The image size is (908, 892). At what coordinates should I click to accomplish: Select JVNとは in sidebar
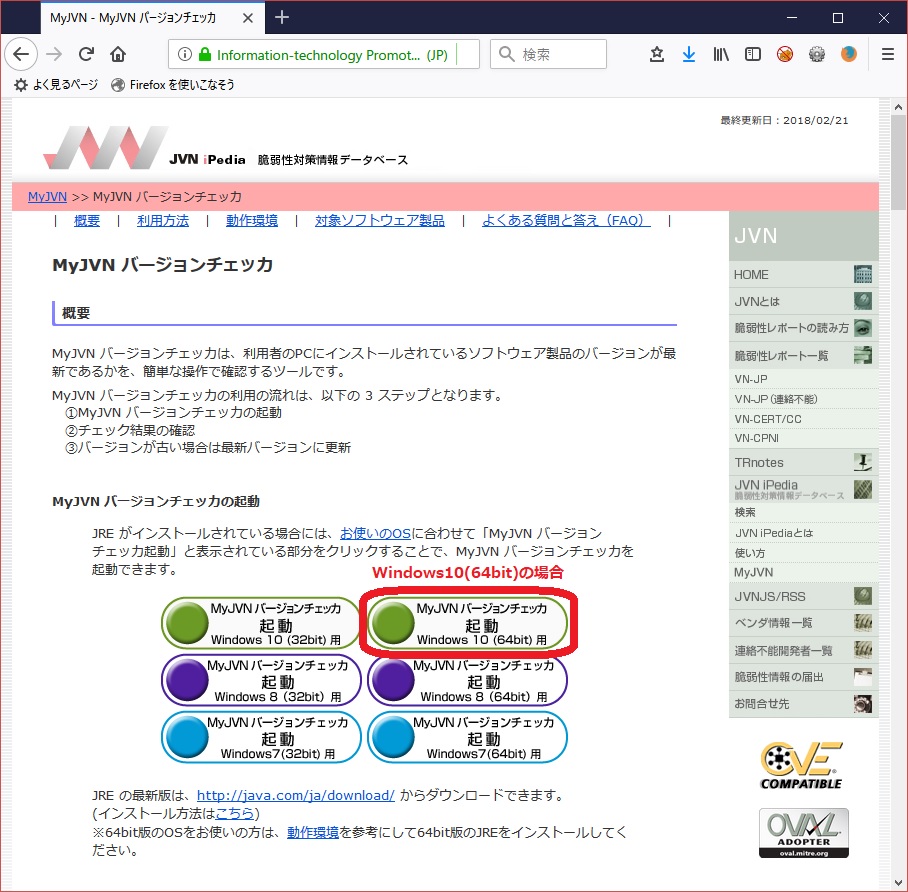(x=803, y=301)
